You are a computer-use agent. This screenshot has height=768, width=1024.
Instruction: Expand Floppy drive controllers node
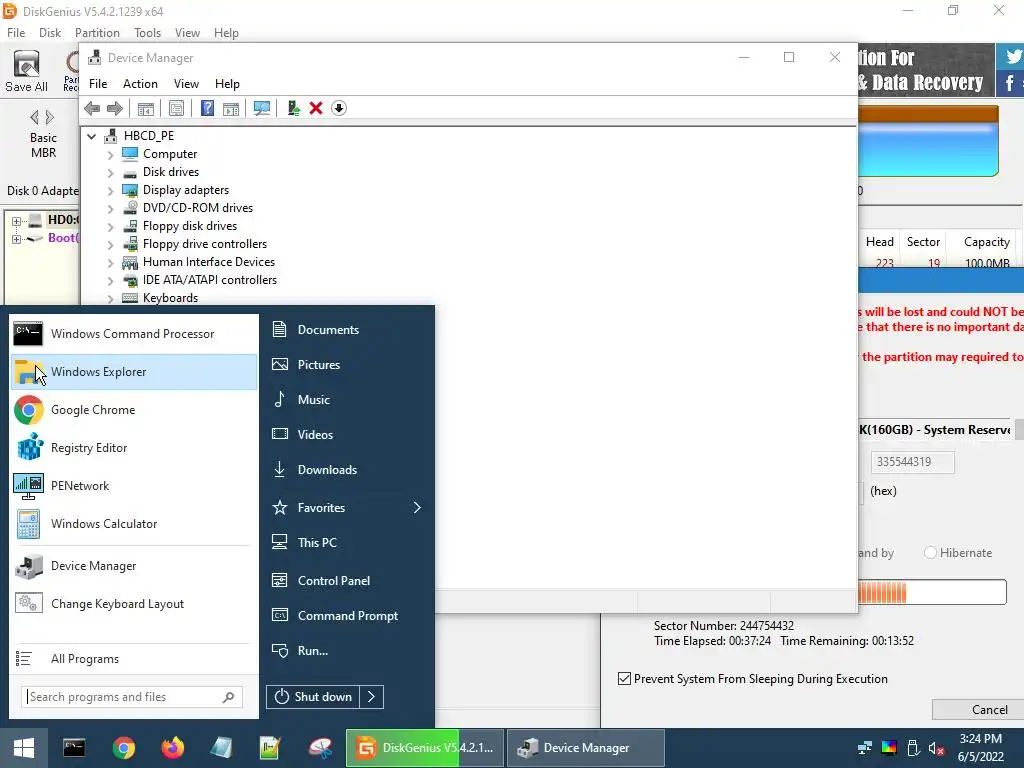[x=110, y=245]
